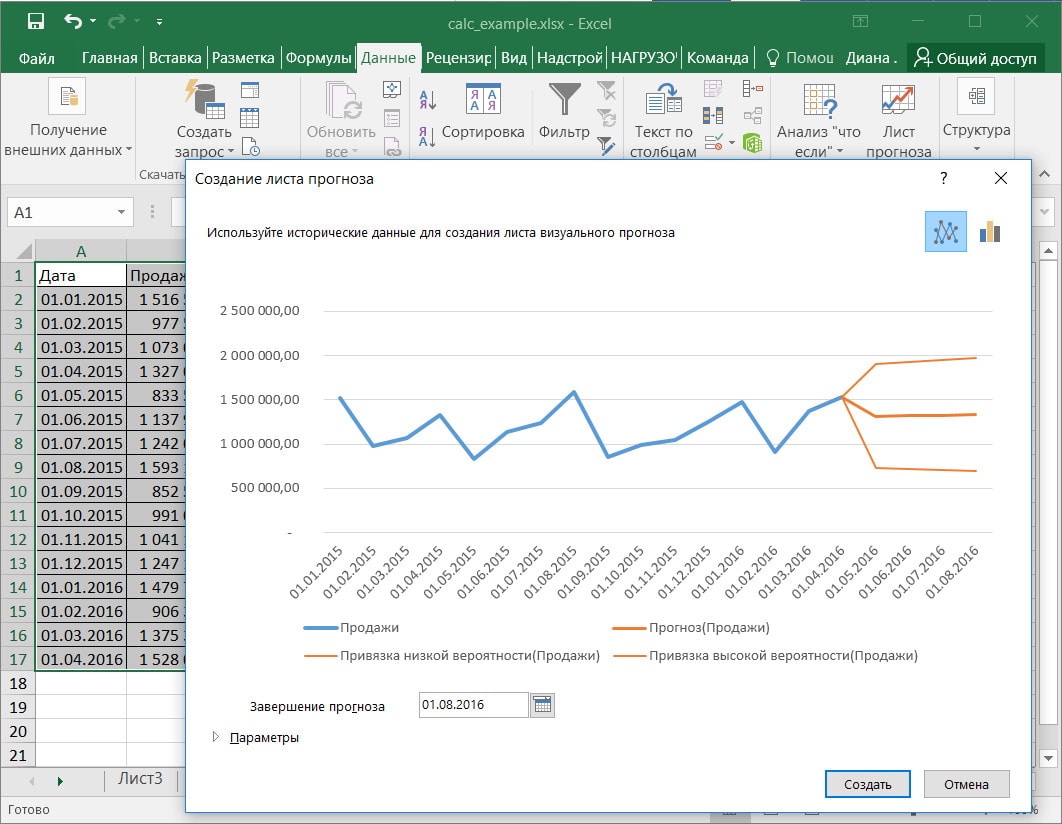Click the Consolidate icon
Viewport: 1062px width, 824px height.
click(x=752, y=89)
